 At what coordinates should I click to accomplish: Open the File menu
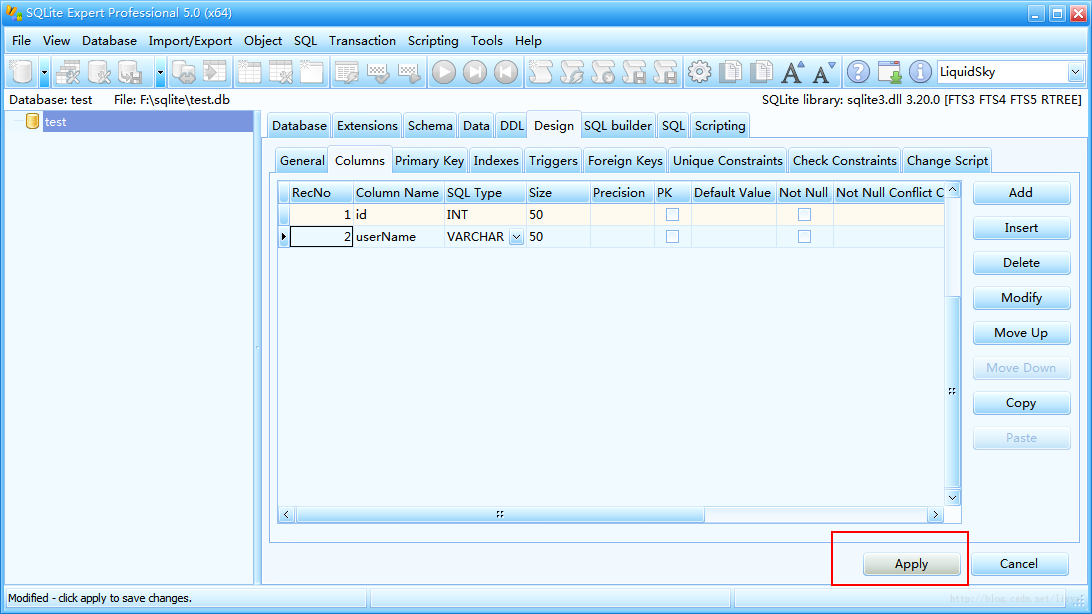pyautogui.click(x=22, y=40)
